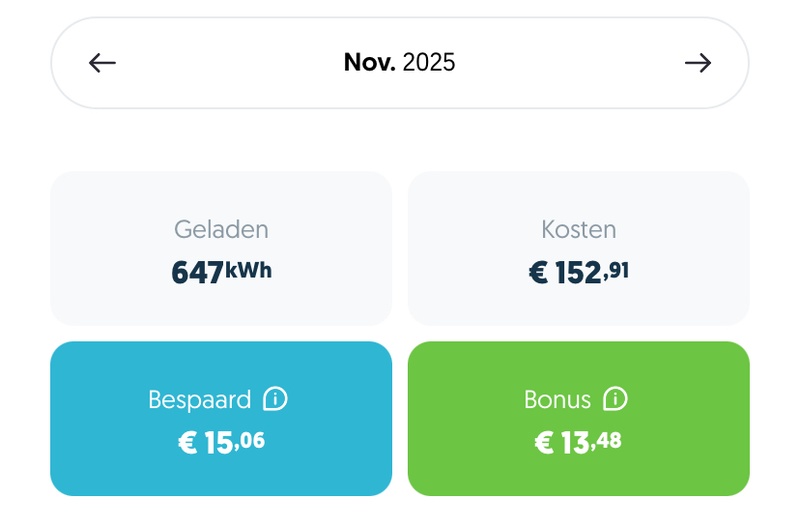Screen dimensions: 800x528
Task: Click the bold Nov. month text
Action: (369, 63)
